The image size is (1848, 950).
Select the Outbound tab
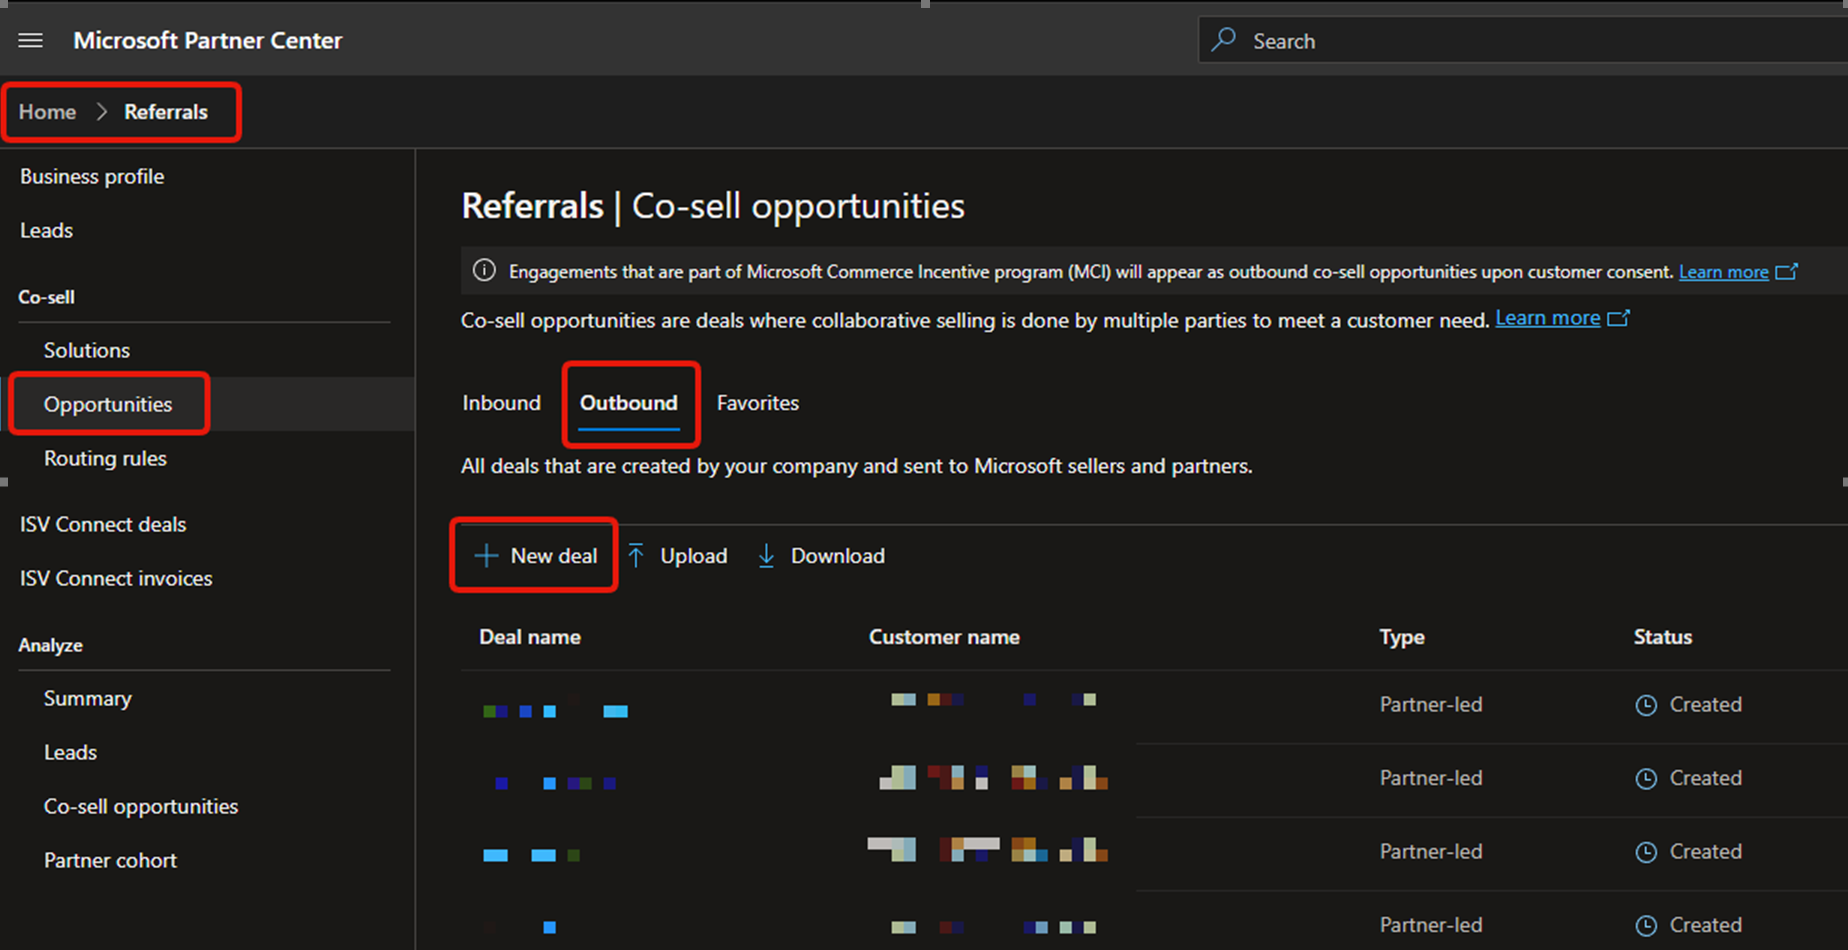[629, 403]
